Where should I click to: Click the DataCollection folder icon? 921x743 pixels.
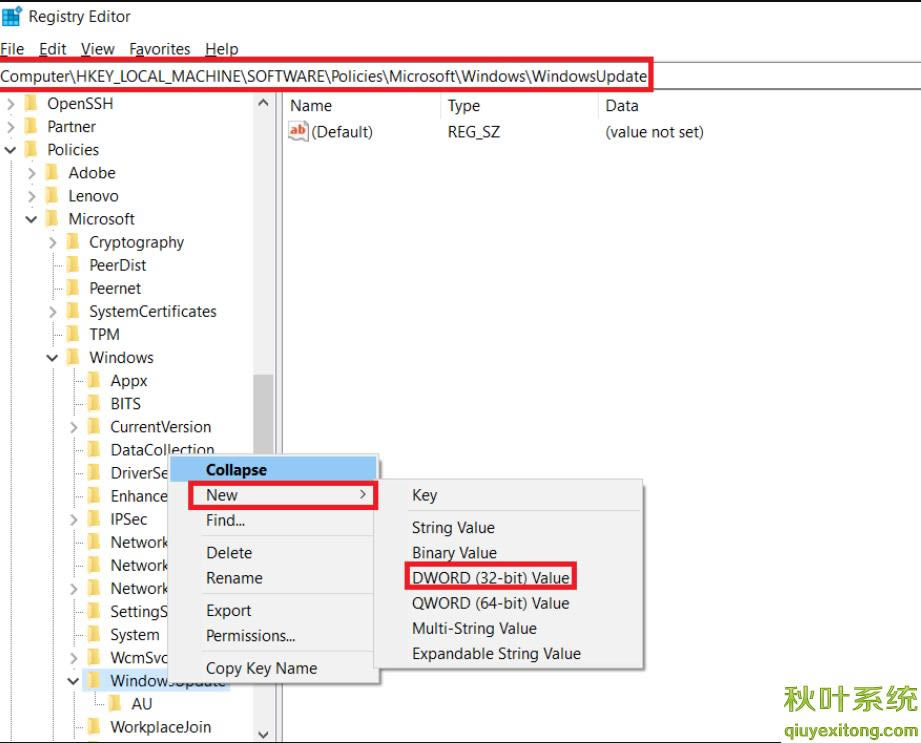[94, 450]
